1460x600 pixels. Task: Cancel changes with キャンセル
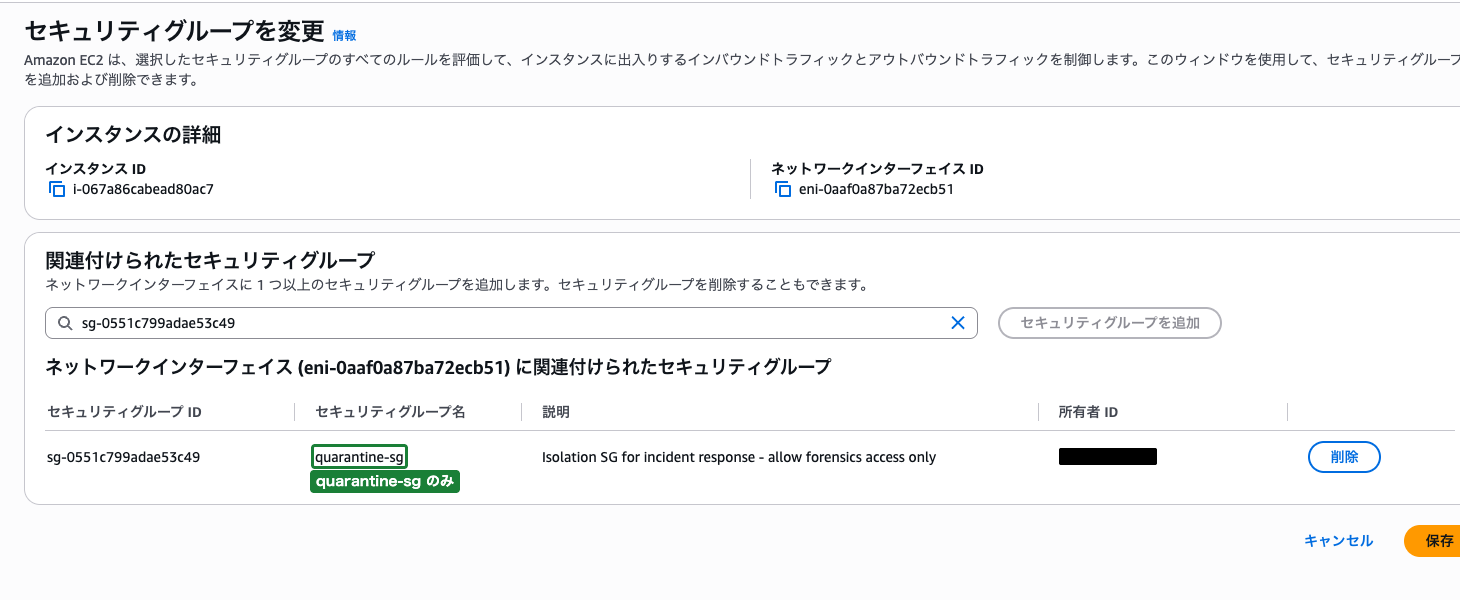click(x=1338, y=541)
